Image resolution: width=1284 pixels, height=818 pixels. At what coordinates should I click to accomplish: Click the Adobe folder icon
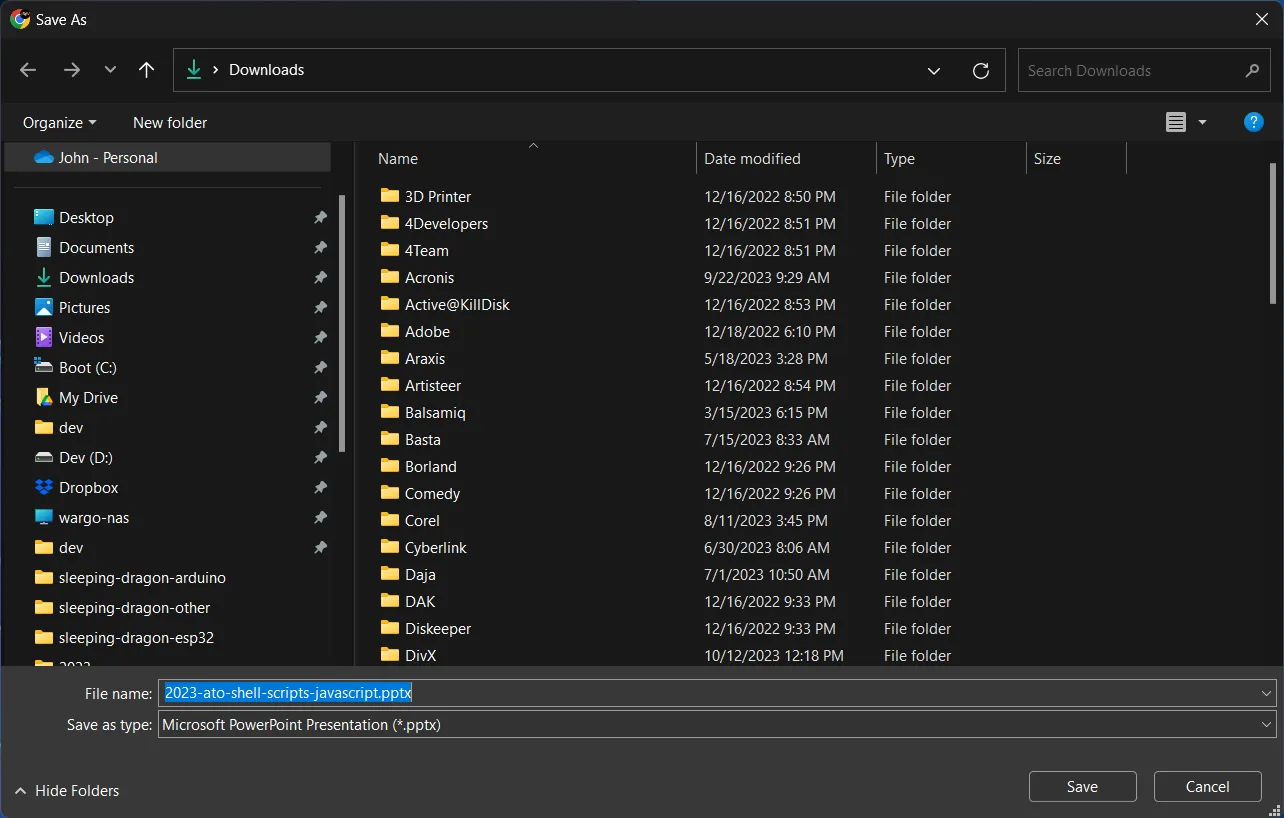pos(390,331)
